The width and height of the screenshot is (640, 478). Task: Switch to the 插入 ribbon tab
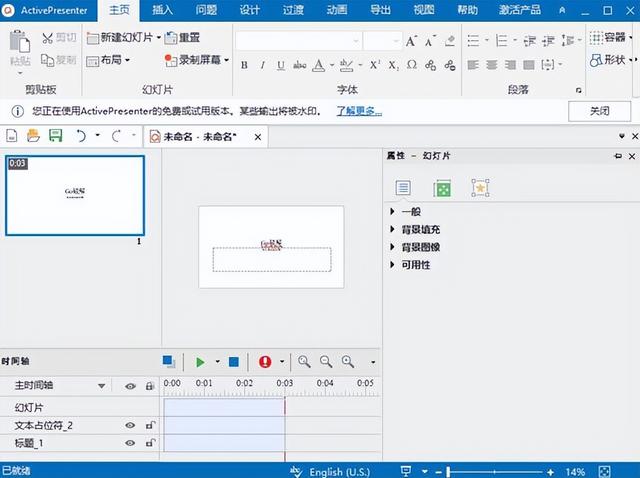click(x=162, y=10)
